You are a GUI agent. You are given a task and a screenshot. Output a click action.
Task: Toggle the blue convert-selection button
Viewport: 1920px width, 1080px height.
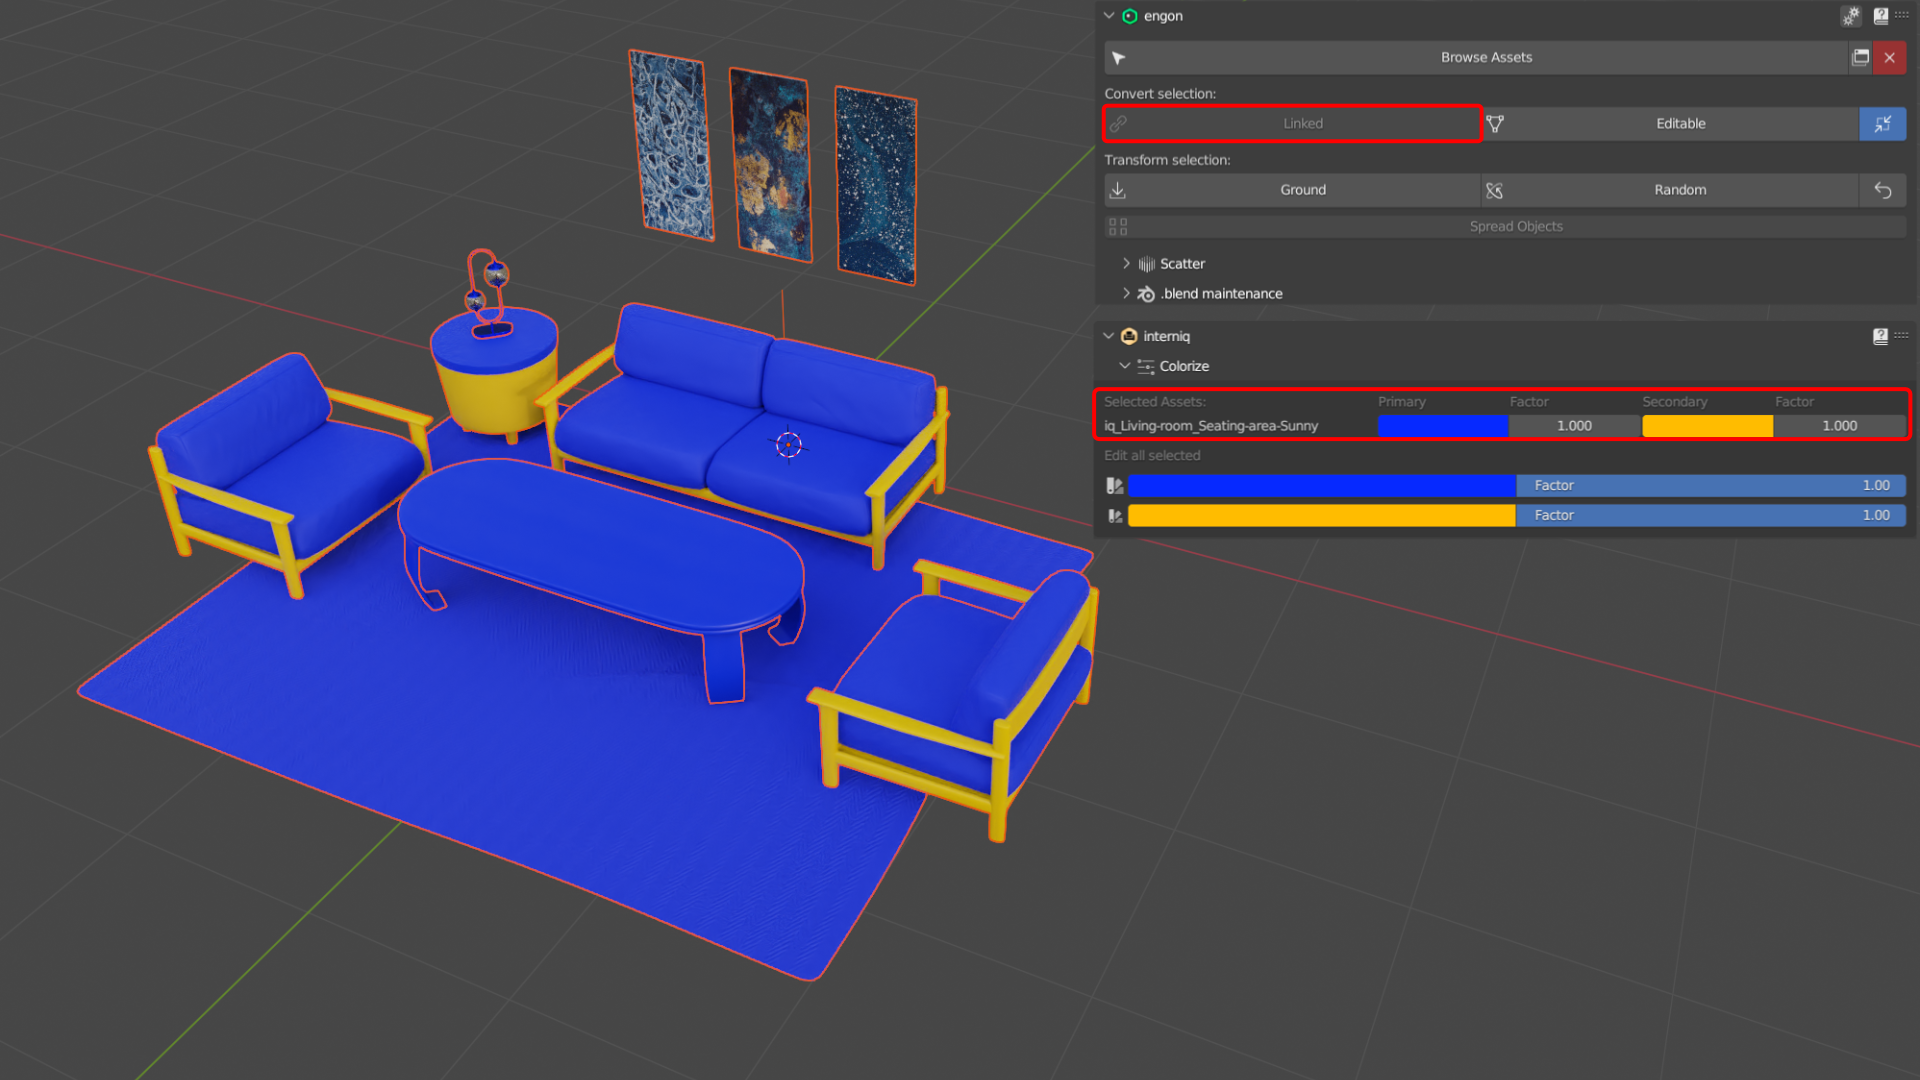1883,124
